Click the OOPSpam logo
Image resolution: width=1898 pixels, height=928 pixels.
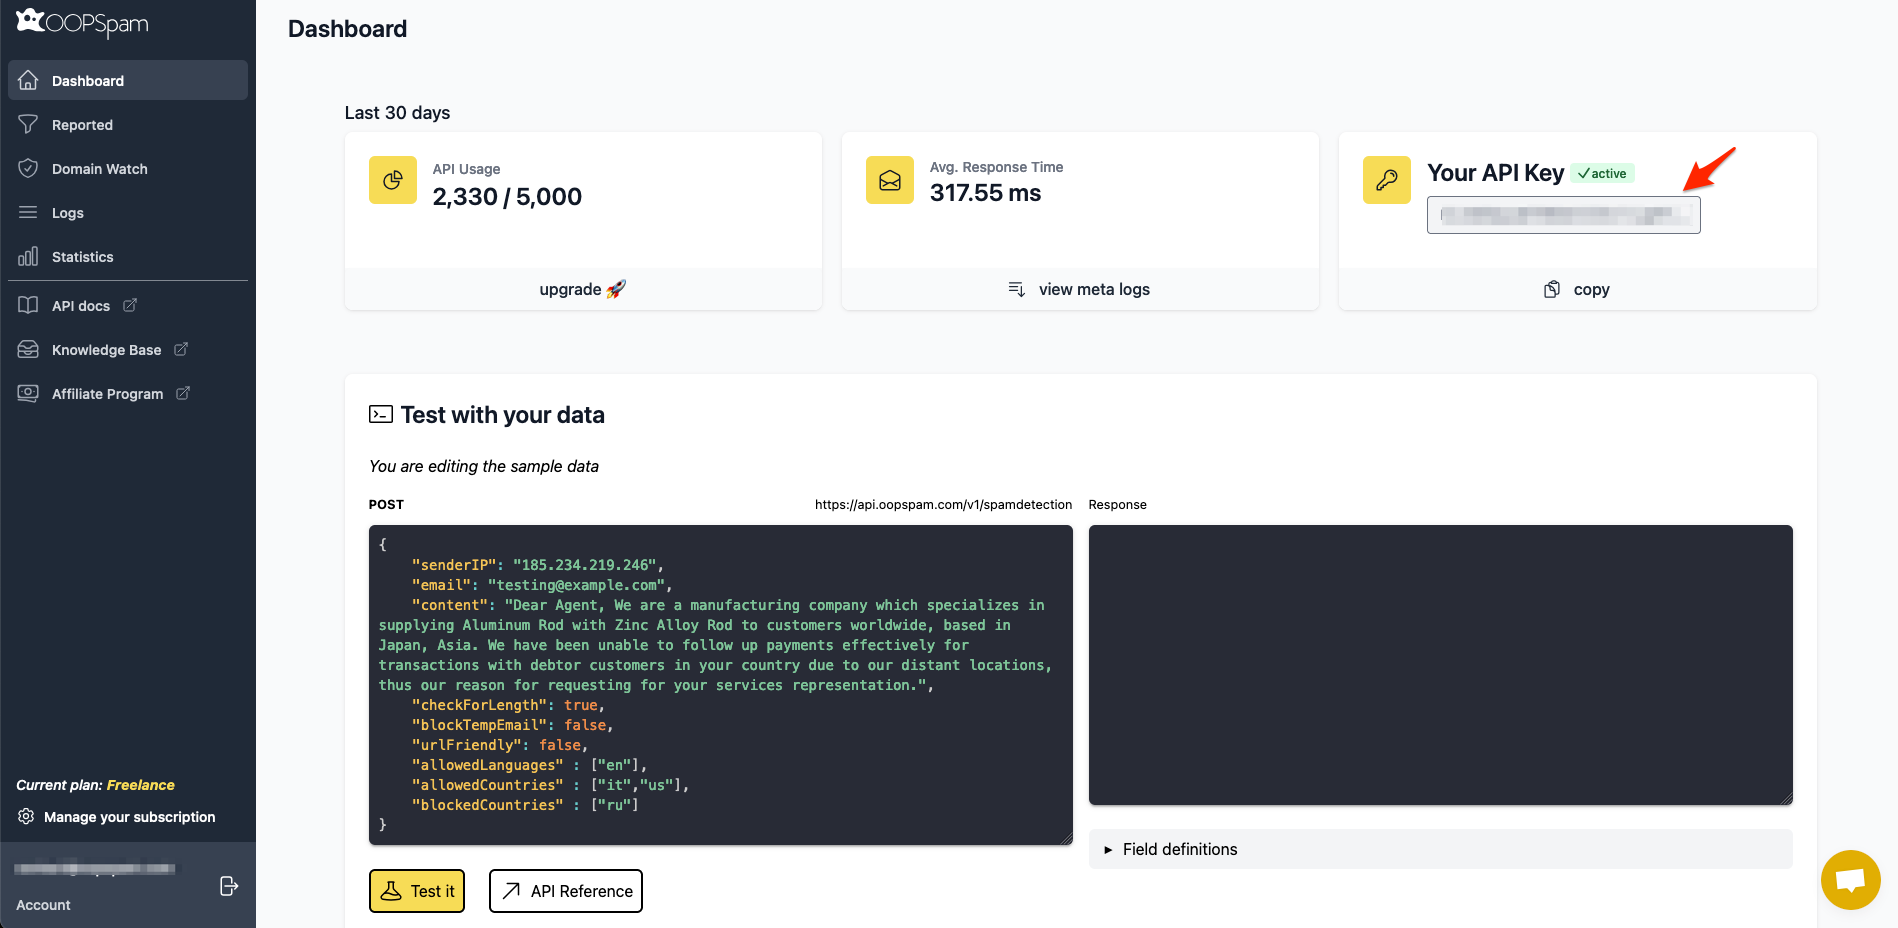(82, 22)
